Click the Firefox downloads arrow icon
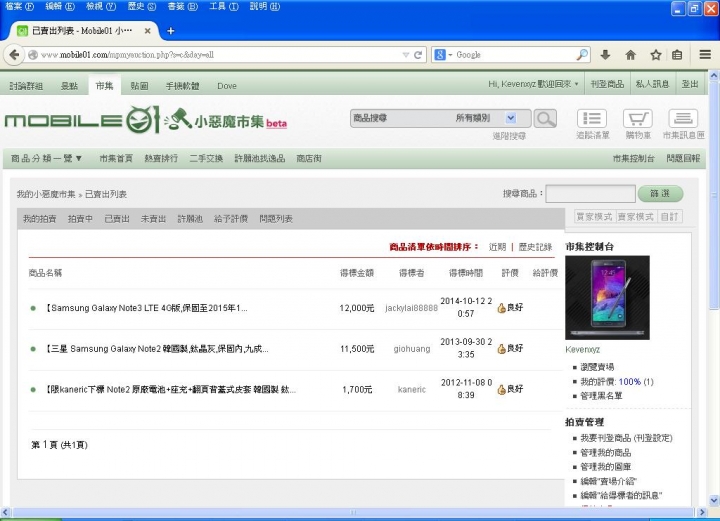This screenshot has height=521, width=720. (605, 55)
